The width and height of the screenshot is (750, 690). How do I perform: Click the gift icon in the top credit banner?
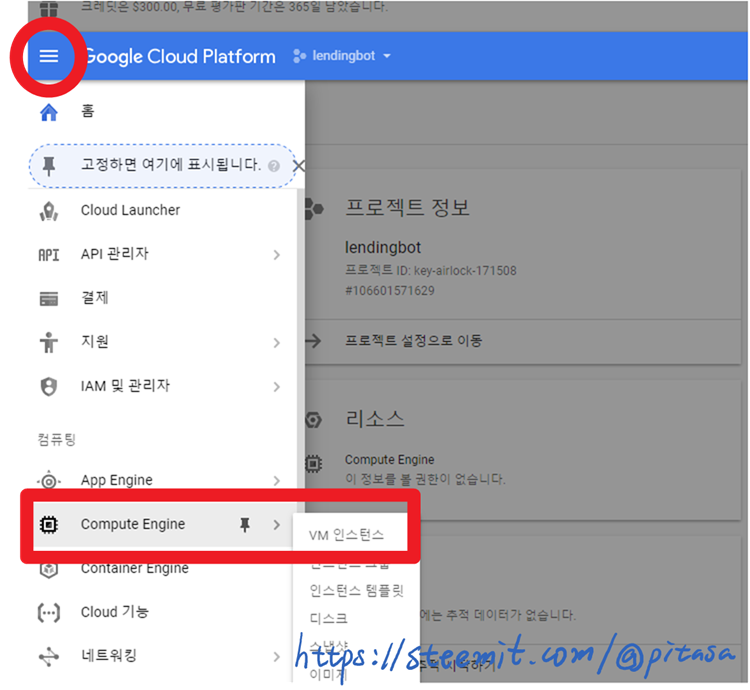49,9
